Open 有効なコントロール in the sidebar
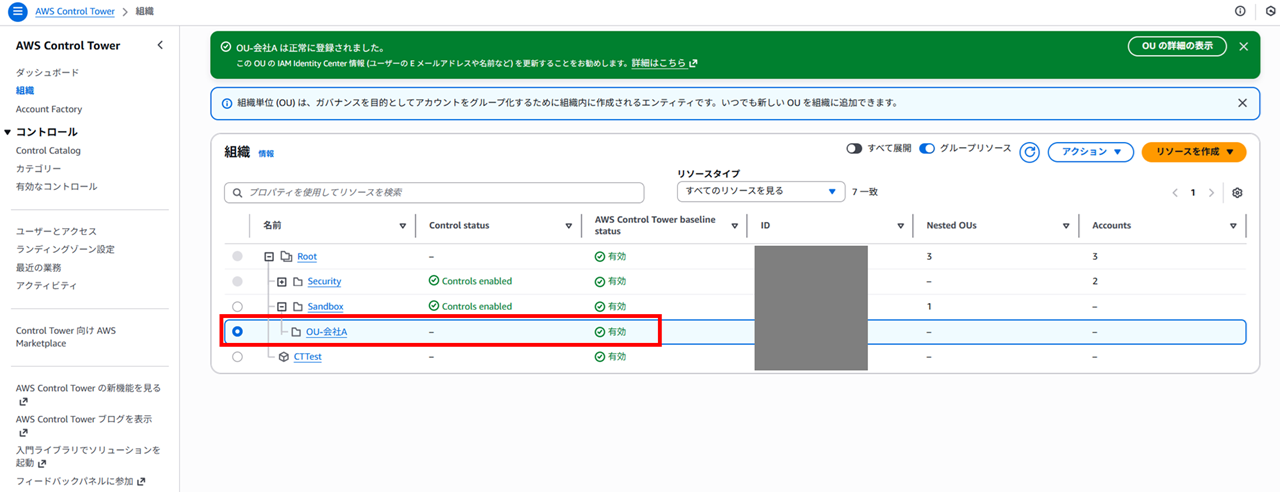The height and width of the screenshot is (492, 1280). pyautogui.click(x=57, y=187)
